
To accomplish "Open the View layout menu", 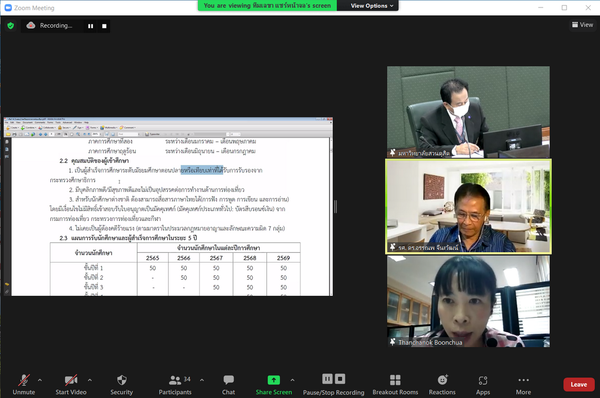I will [x=582, y=25].
